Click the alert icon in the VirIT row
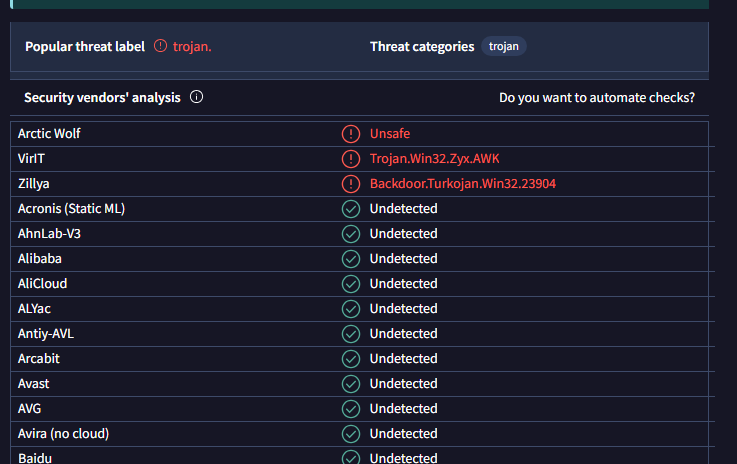737x464 pixels. 351,159
